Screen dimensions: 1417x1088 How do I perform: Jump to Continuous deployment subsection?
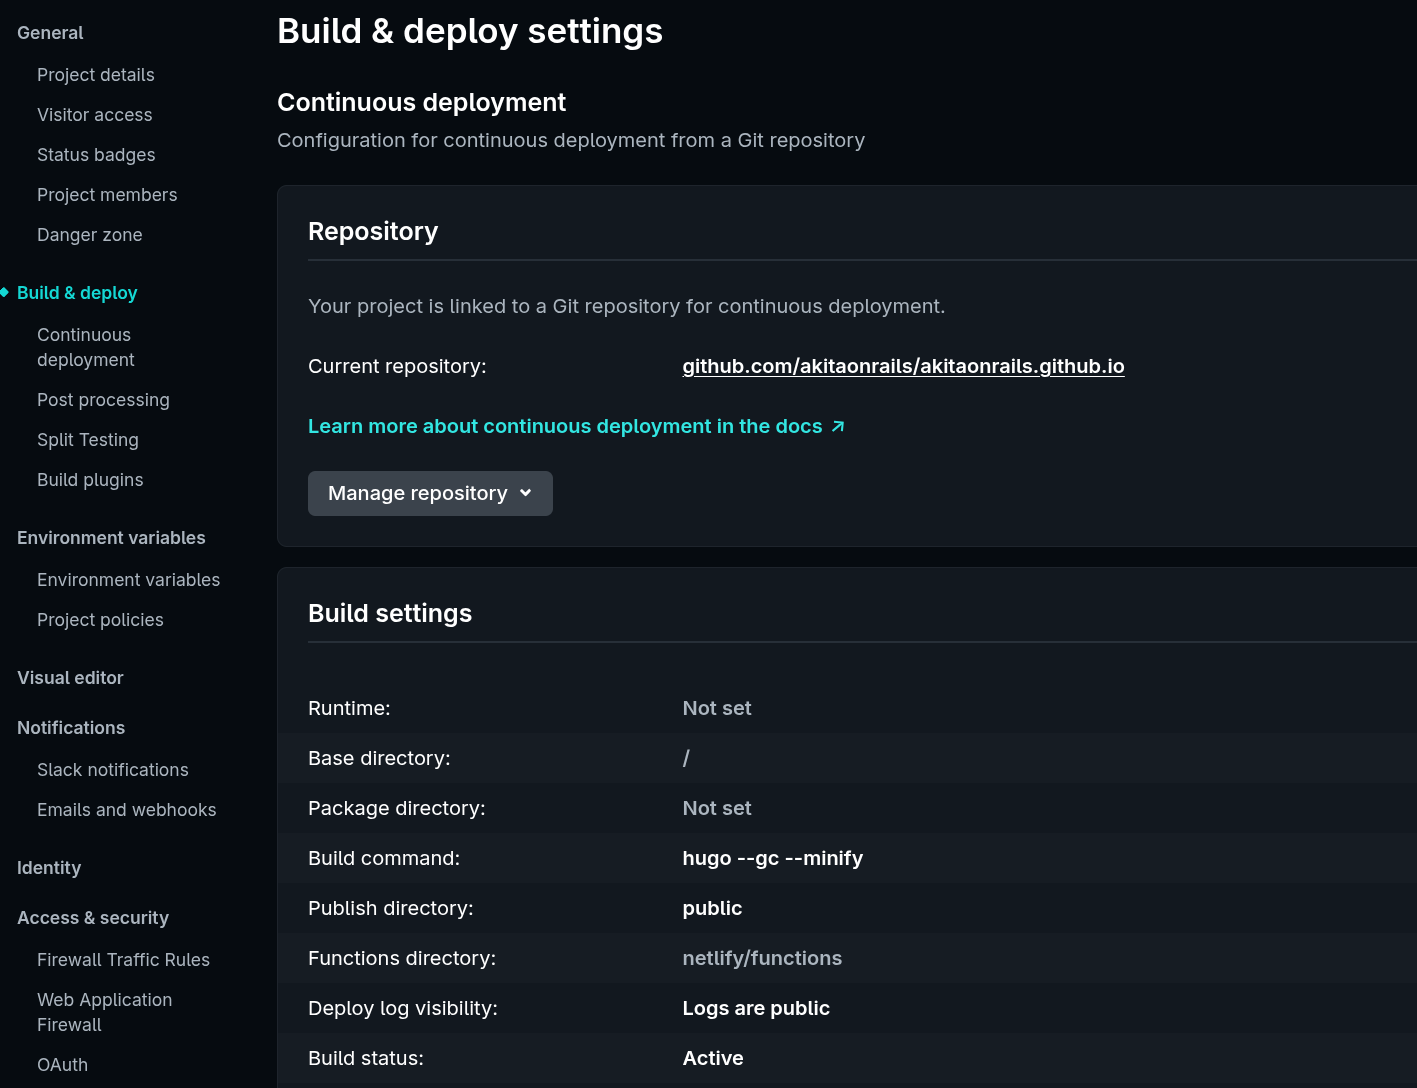[x=86, y=347]
